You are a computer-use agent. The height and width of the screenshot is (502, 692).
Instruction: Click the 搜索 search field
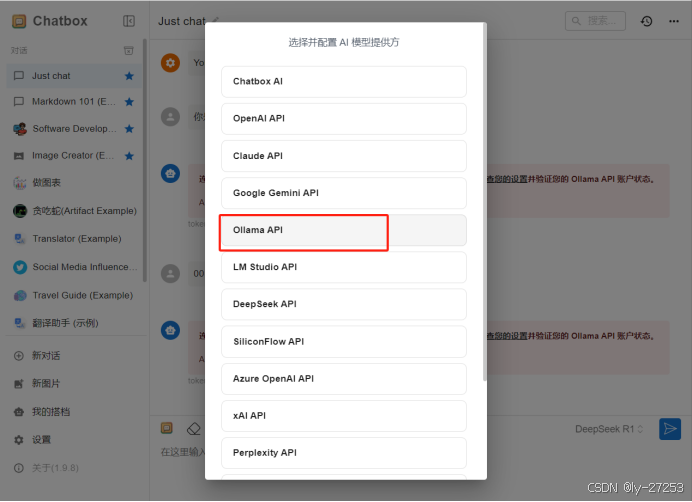coord(595,21)
